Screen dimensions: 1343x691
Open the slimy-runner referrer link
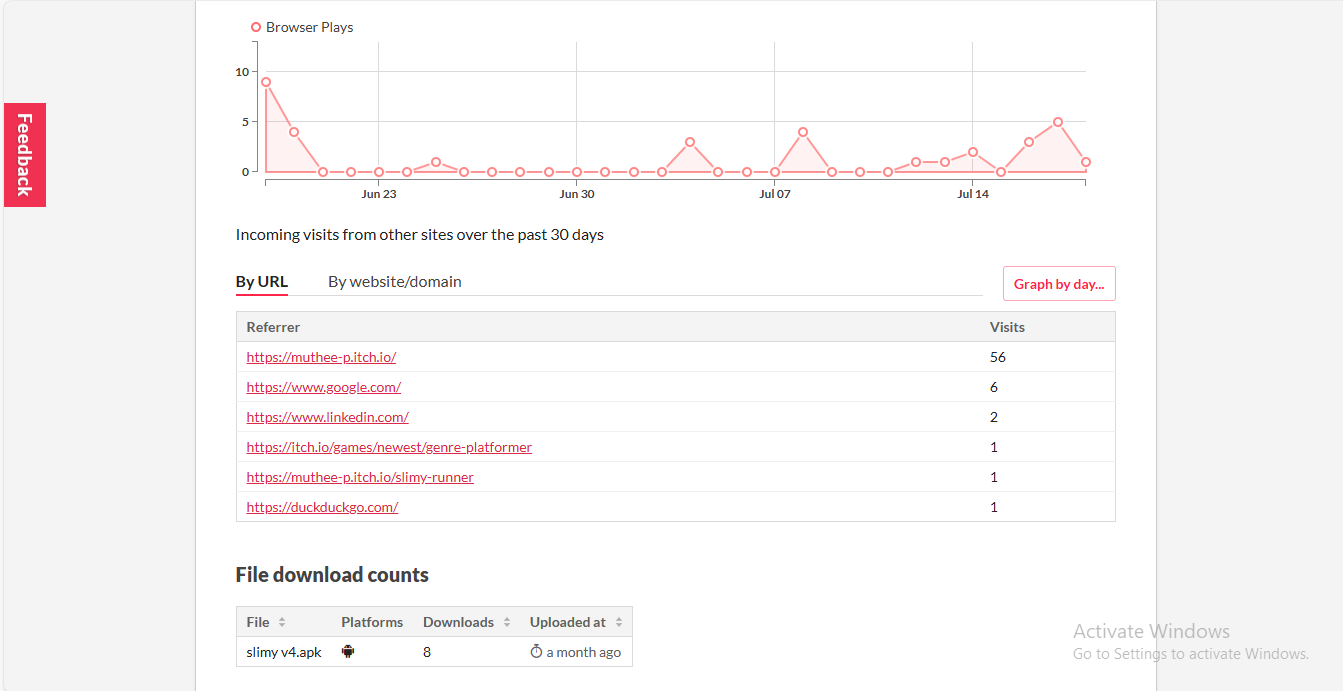[x=360, y=477]
